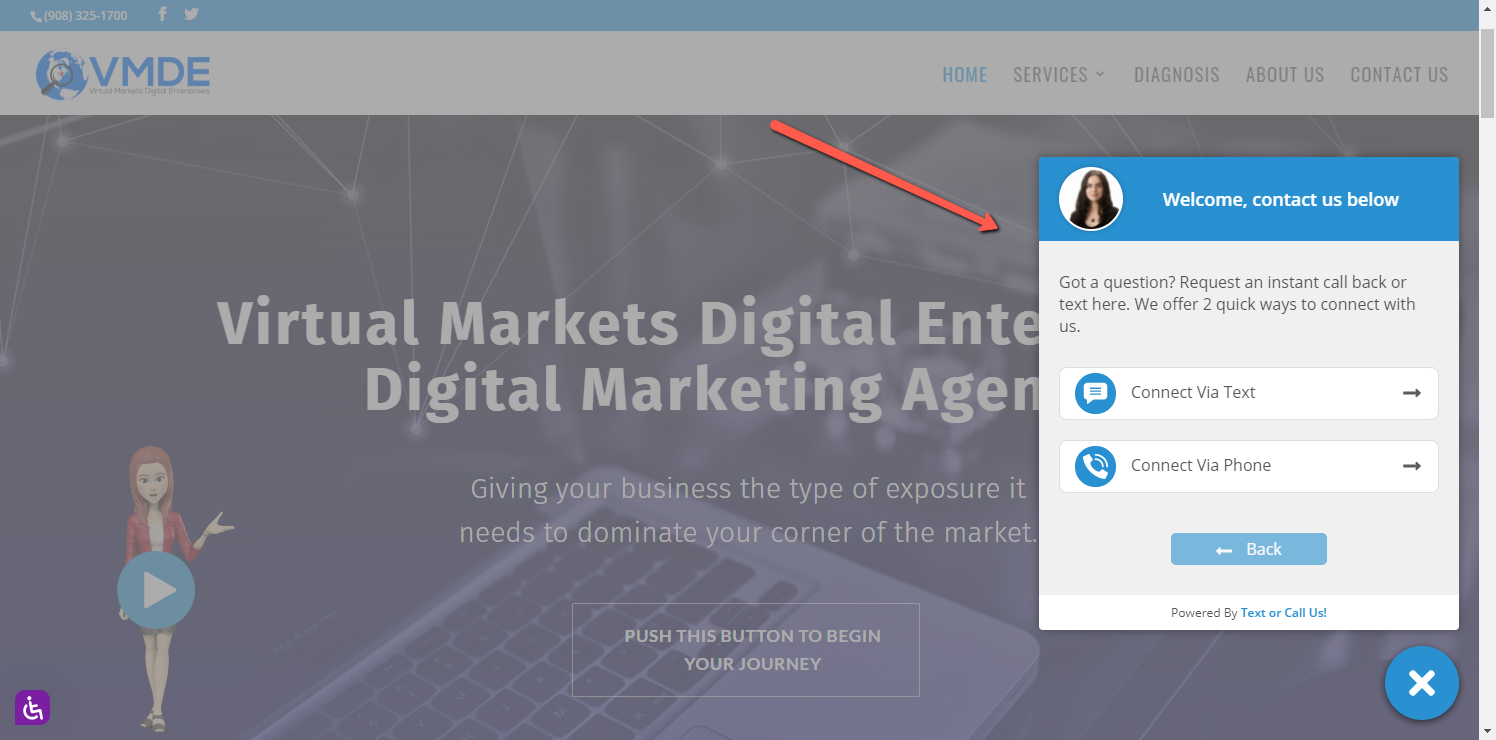Click the phone call icon in widget
1496x740 pixels.
point(1095,466)
